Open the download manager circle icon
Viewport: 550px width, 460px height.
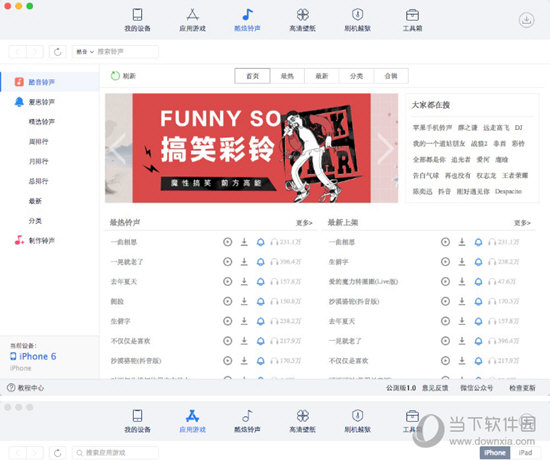coord(526,20)
